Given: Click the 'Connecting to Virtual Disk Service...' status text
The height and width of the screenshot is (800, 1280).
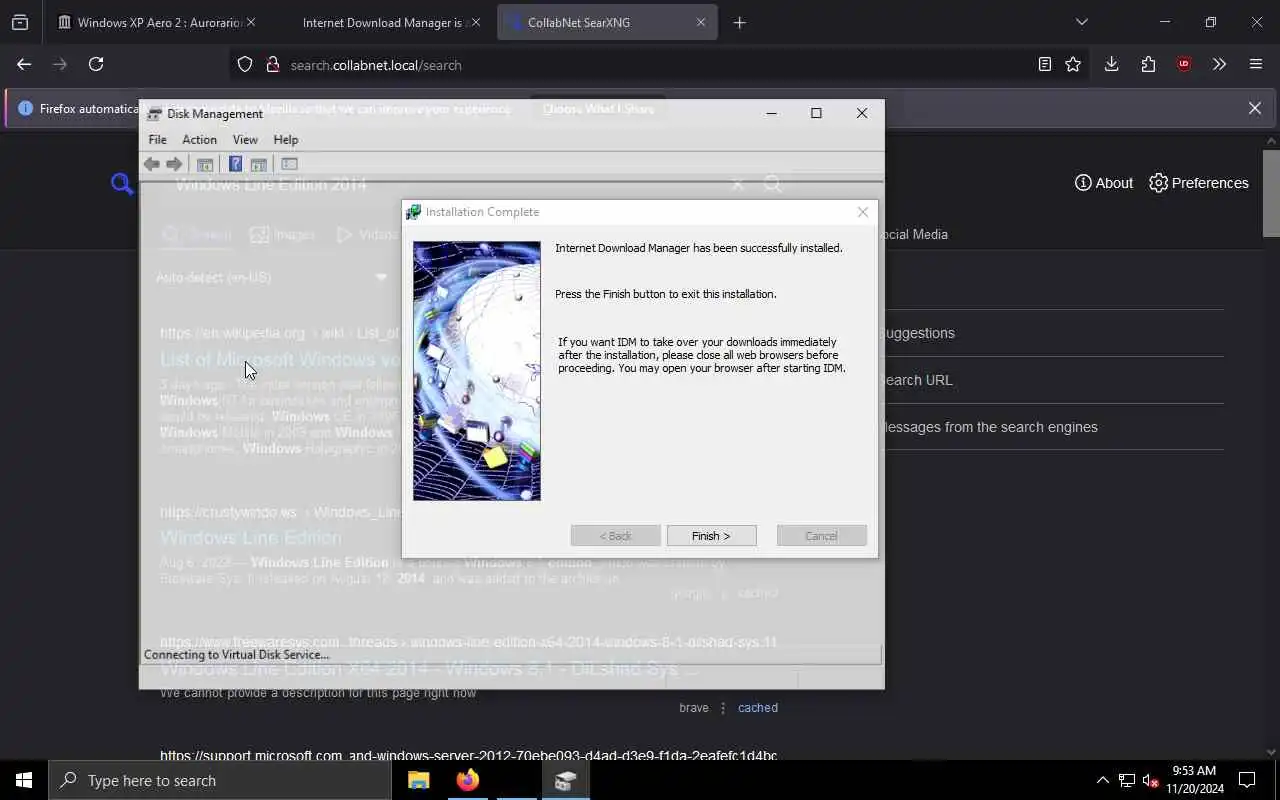Looking at the screenshot, I should (236, 655).
